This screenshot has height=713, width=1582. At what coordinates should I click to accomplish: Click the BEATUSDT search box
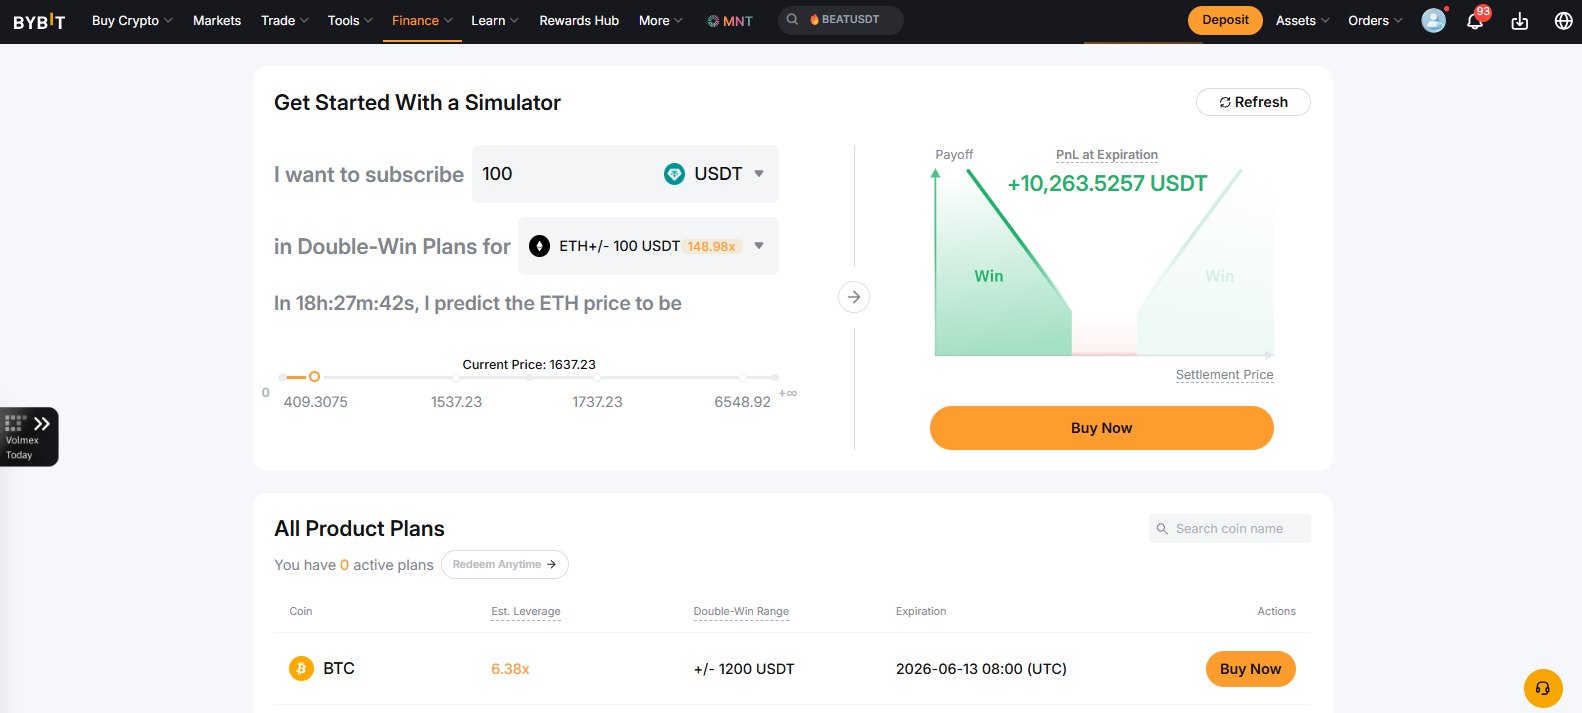pyautogui.click(x=841, y=20)
